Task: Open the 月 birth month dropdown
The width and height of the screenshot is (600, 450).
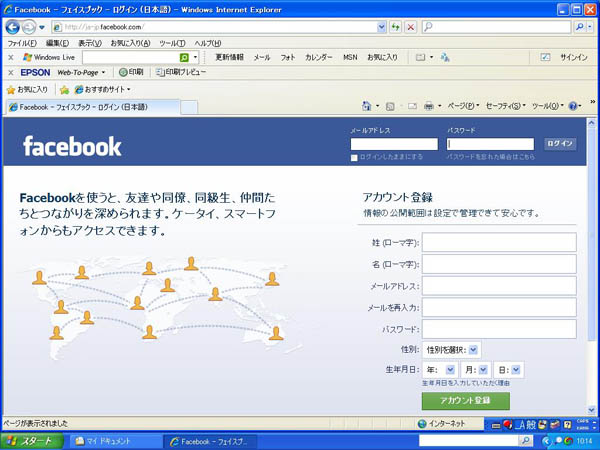Action: tap(476, 370)
